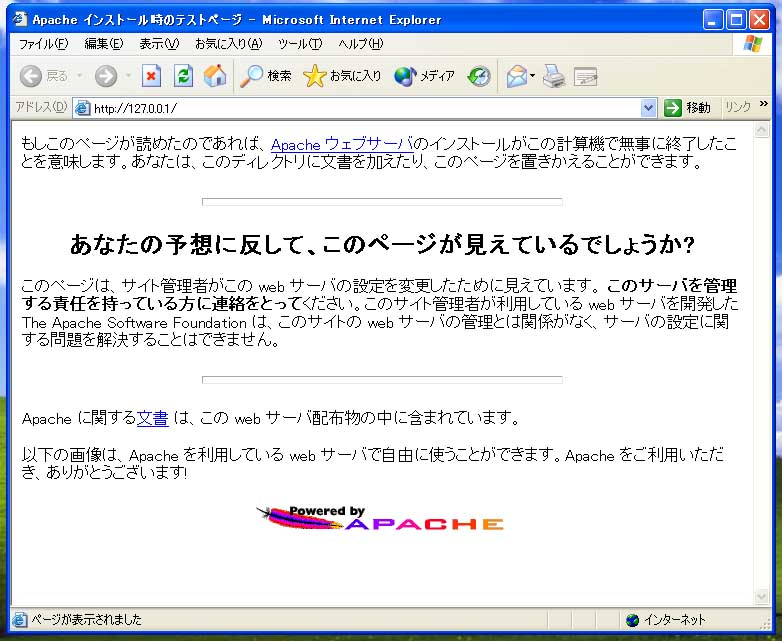Follow the Apache ウェブサーバ link
The width and height of the screenshot is (782, 641).
point(342,145)
